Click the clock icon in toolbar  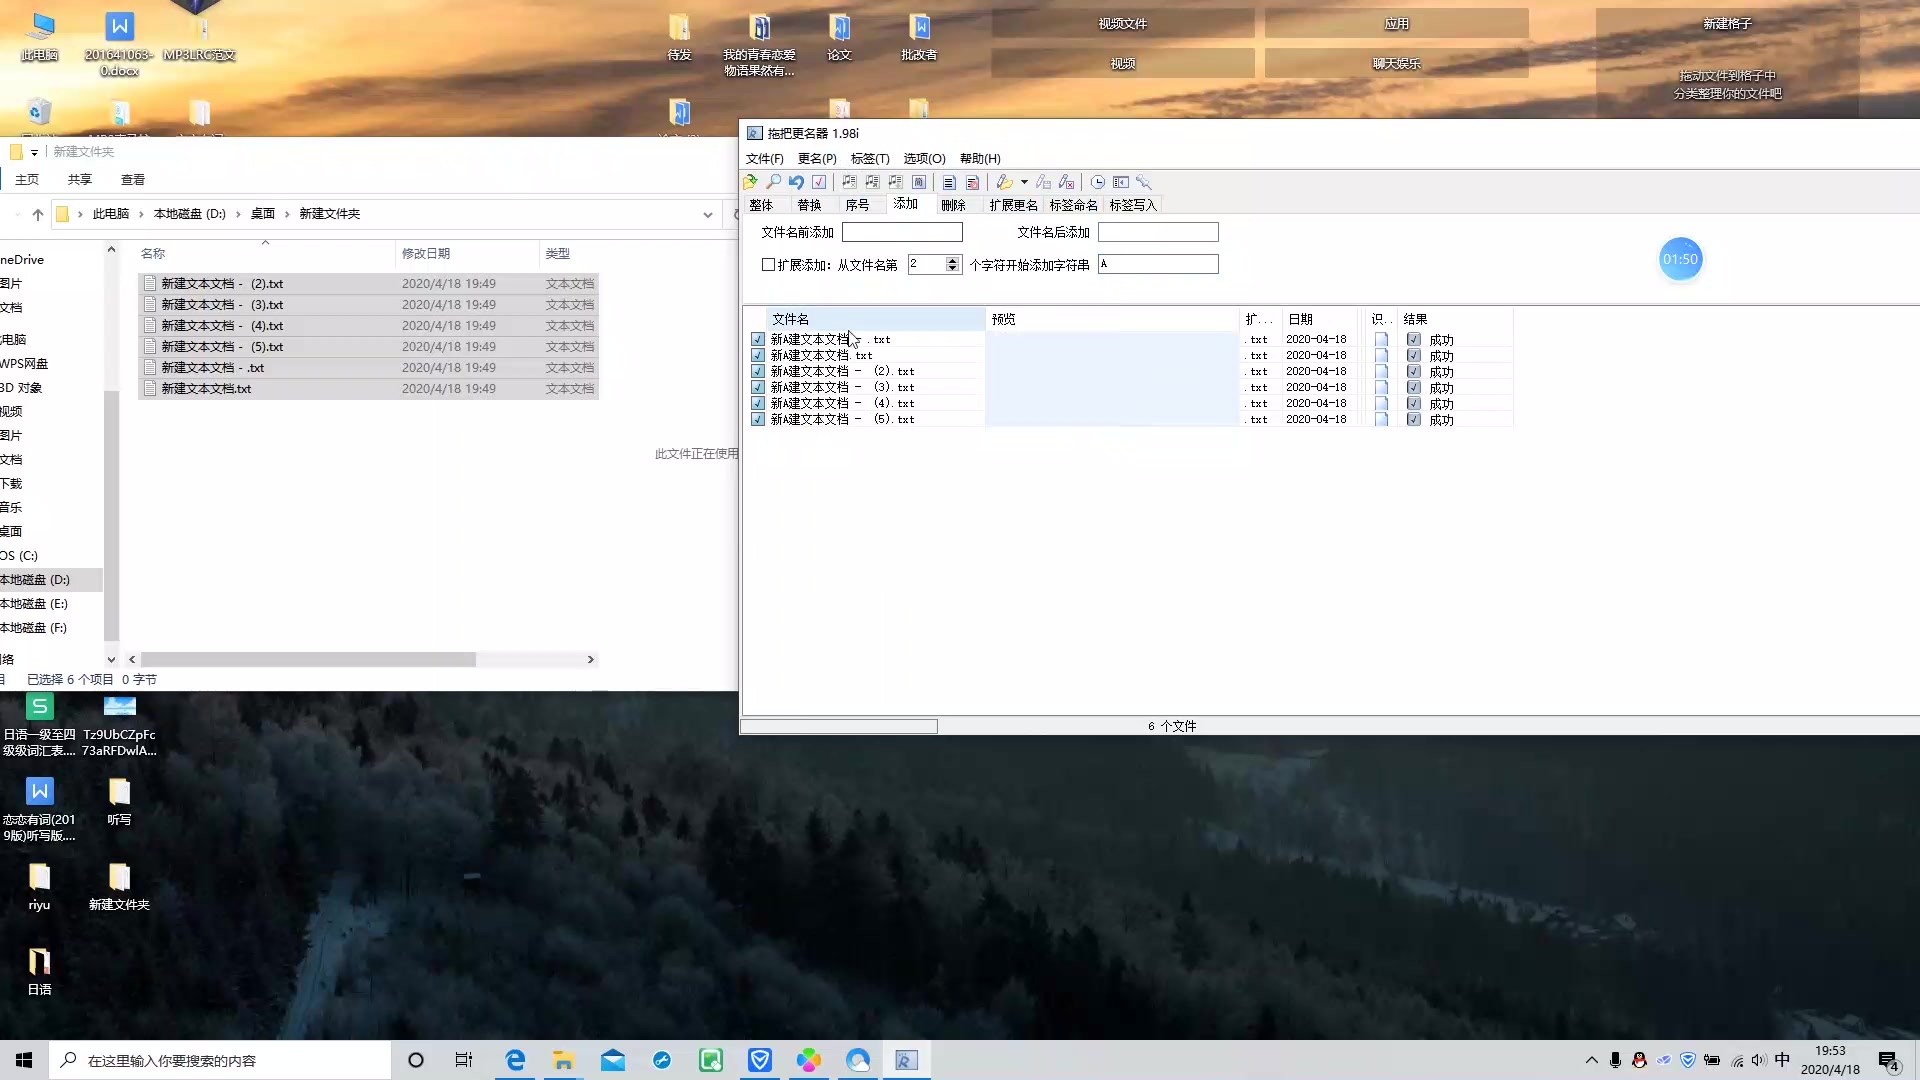coord(1097,182)
